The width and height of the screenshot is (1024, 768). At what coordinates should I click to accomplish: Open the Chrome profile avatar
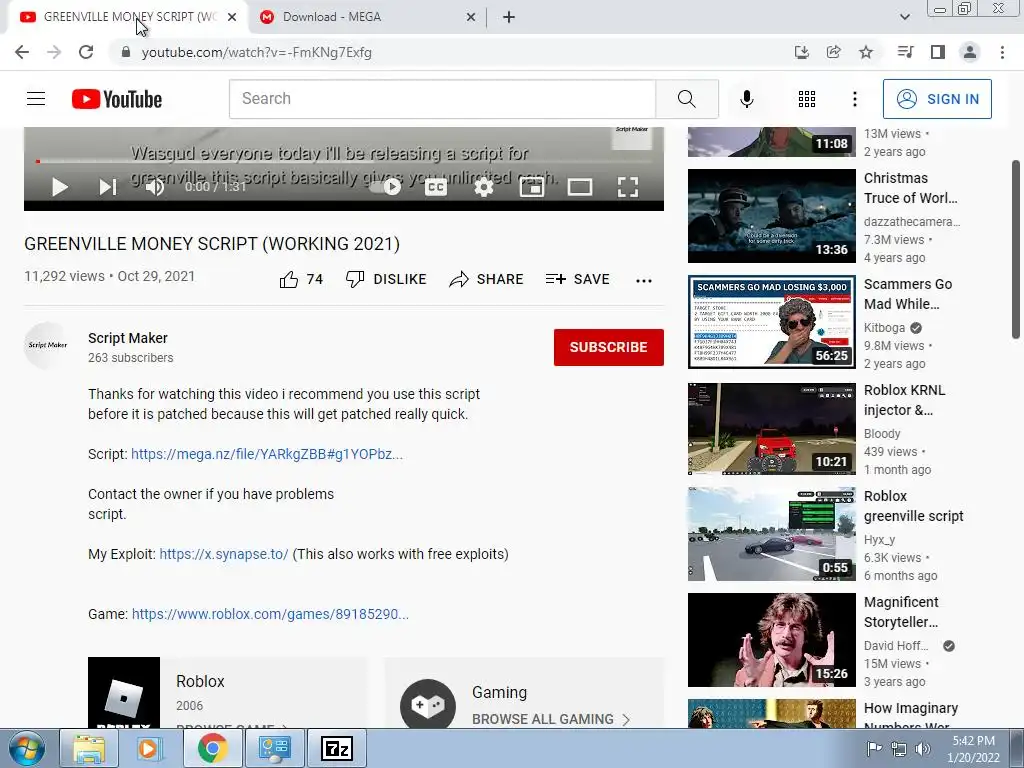click(x=970, y=52)
